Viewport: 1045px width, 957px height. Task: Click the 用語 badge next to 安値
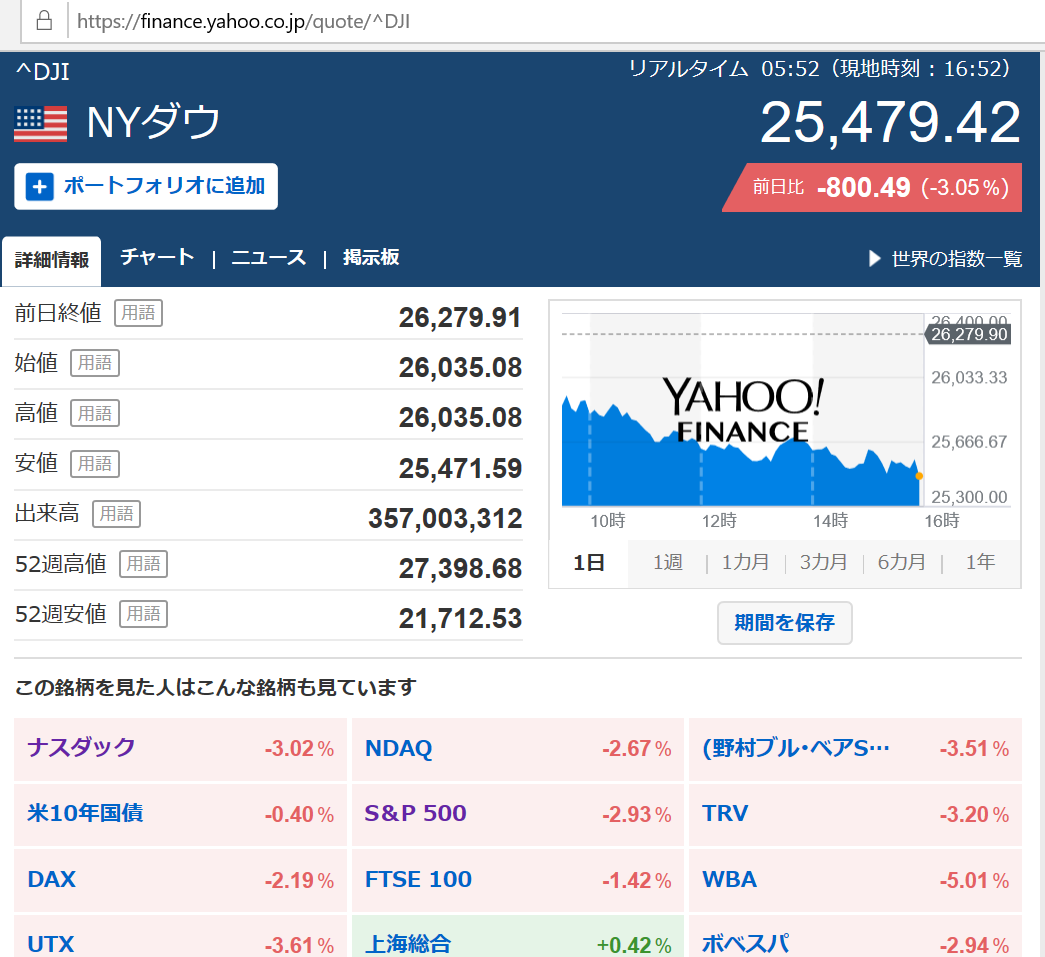click(x=95, y=463)
